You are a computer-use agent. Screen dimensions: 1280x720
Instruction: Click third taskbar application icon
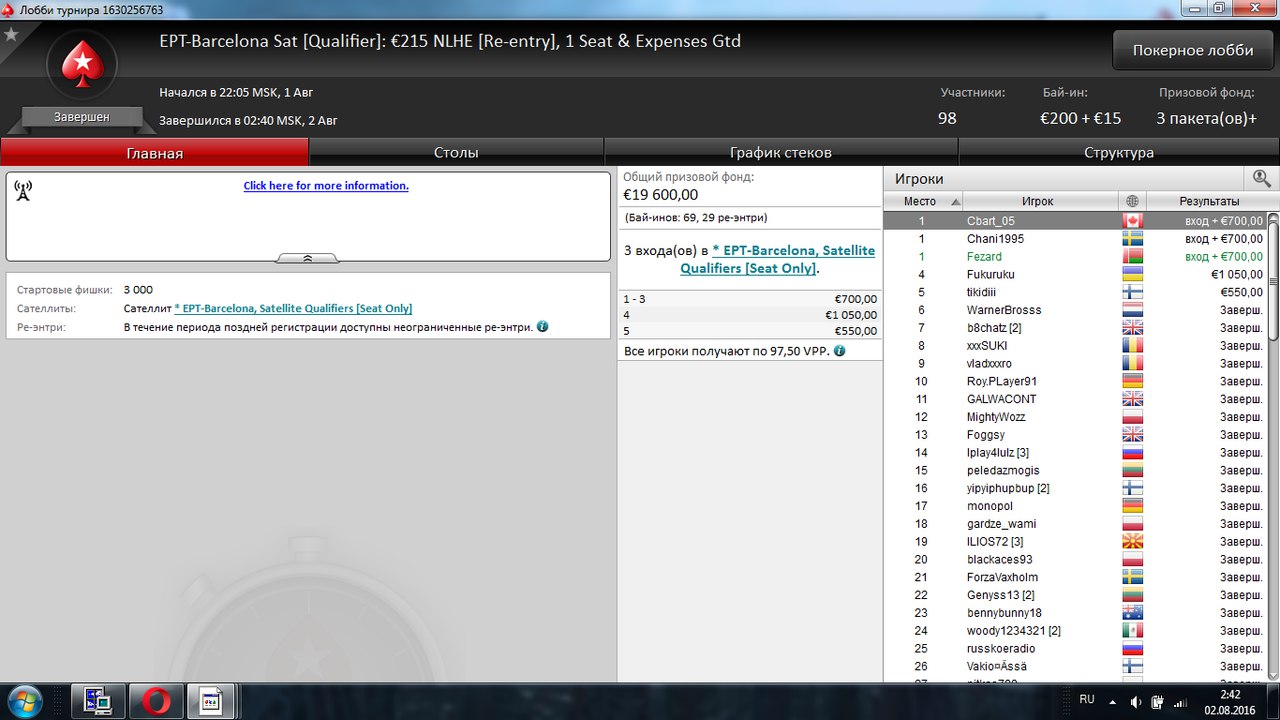click(211, 700)
